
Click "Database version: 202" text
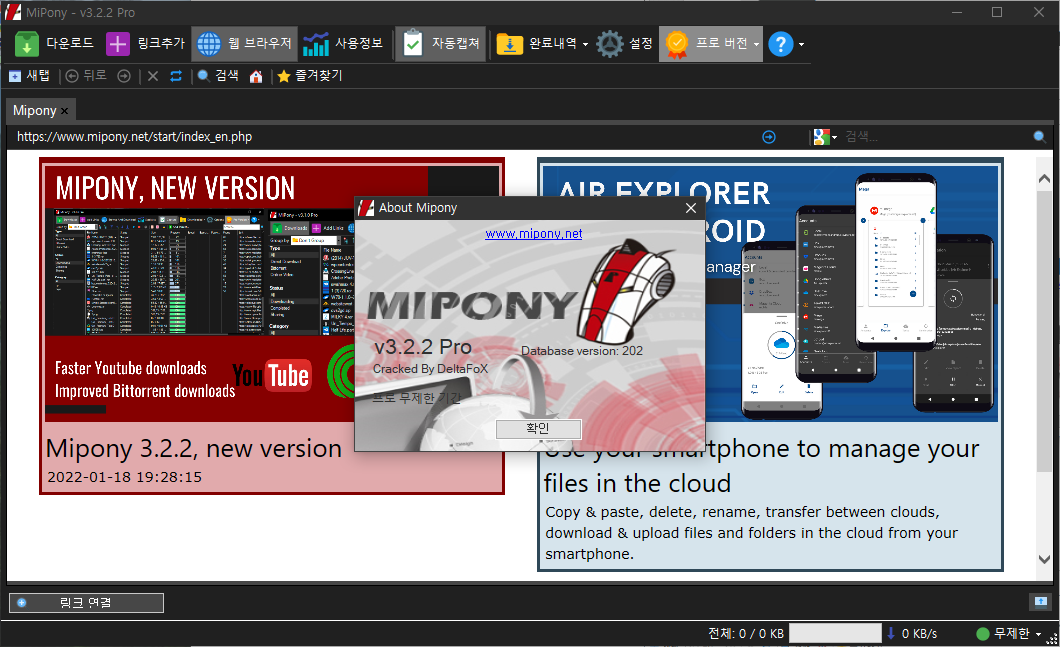click(581, 351)
